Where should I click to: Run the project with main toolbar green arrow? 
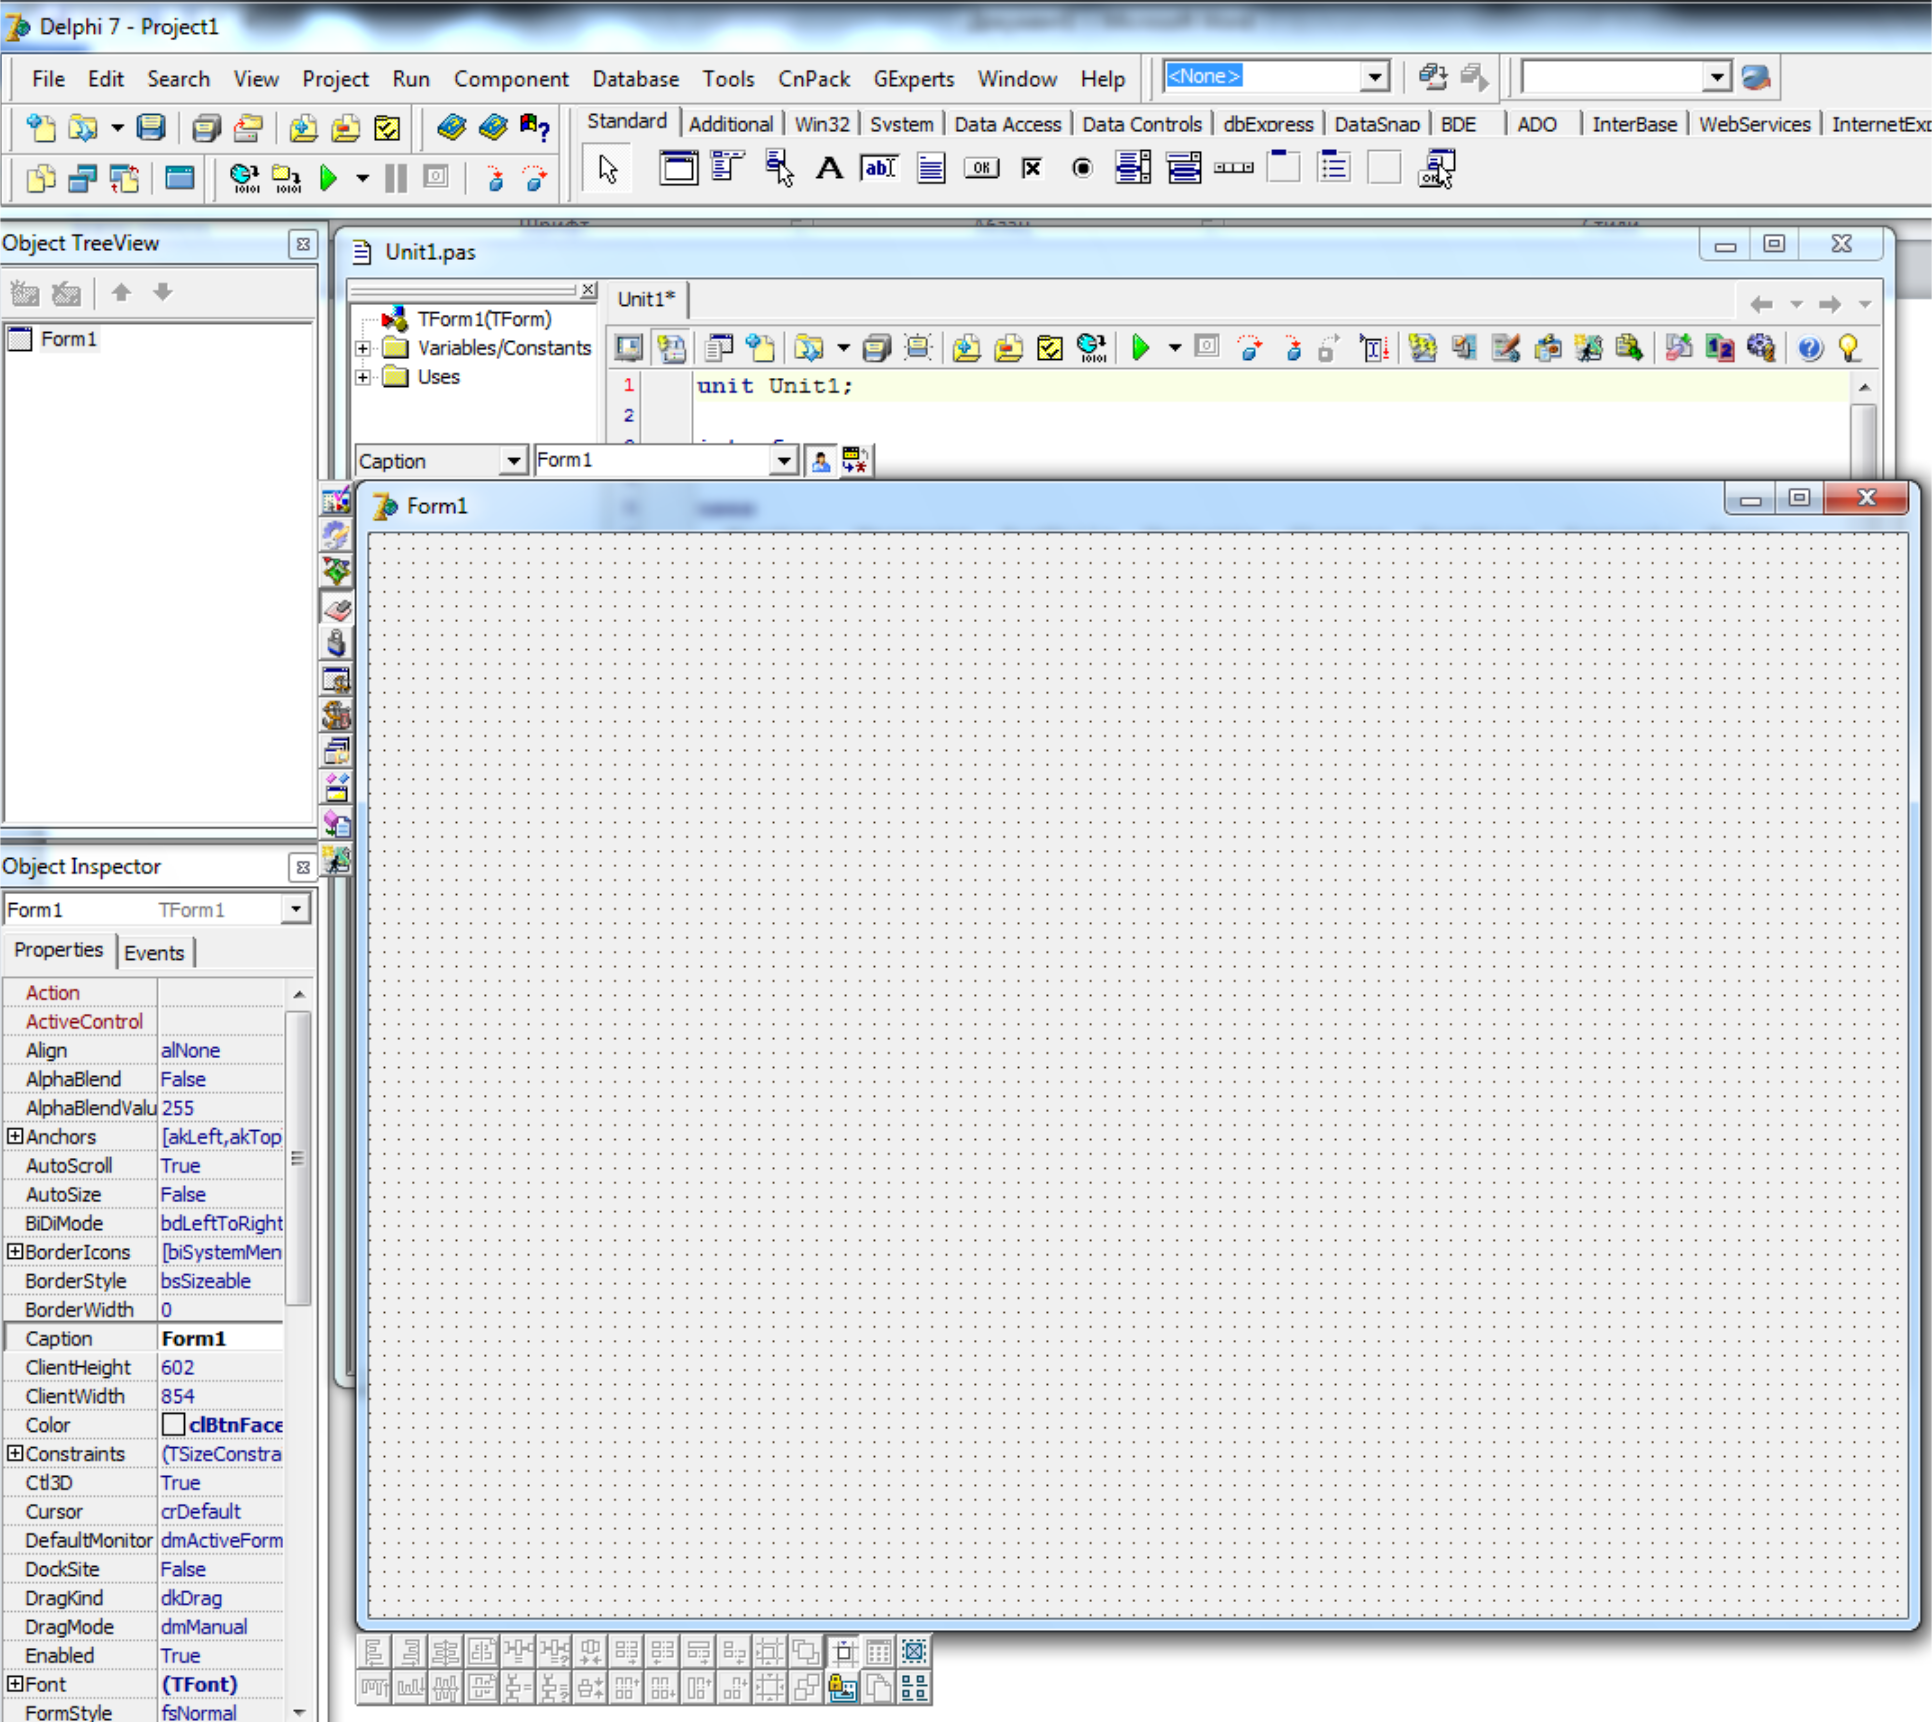pyautogui.click(x=329, y=179)
